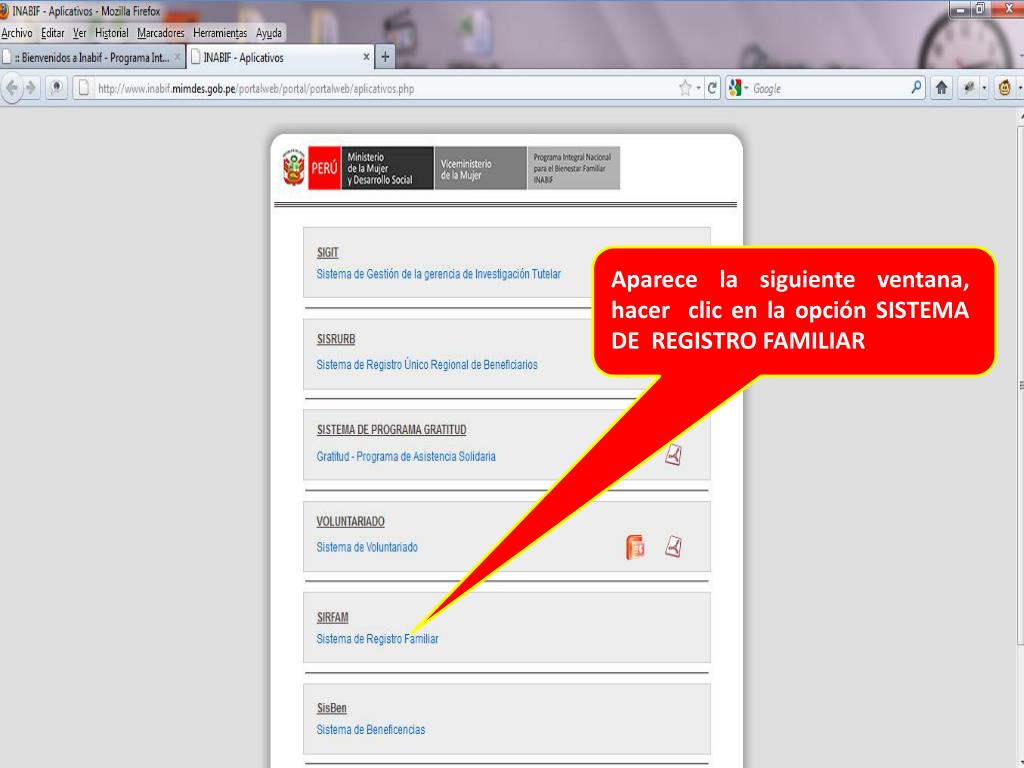Open the Ayuda menu
The height and width of the screenshot is (768, 1024).
pos(268,33)
